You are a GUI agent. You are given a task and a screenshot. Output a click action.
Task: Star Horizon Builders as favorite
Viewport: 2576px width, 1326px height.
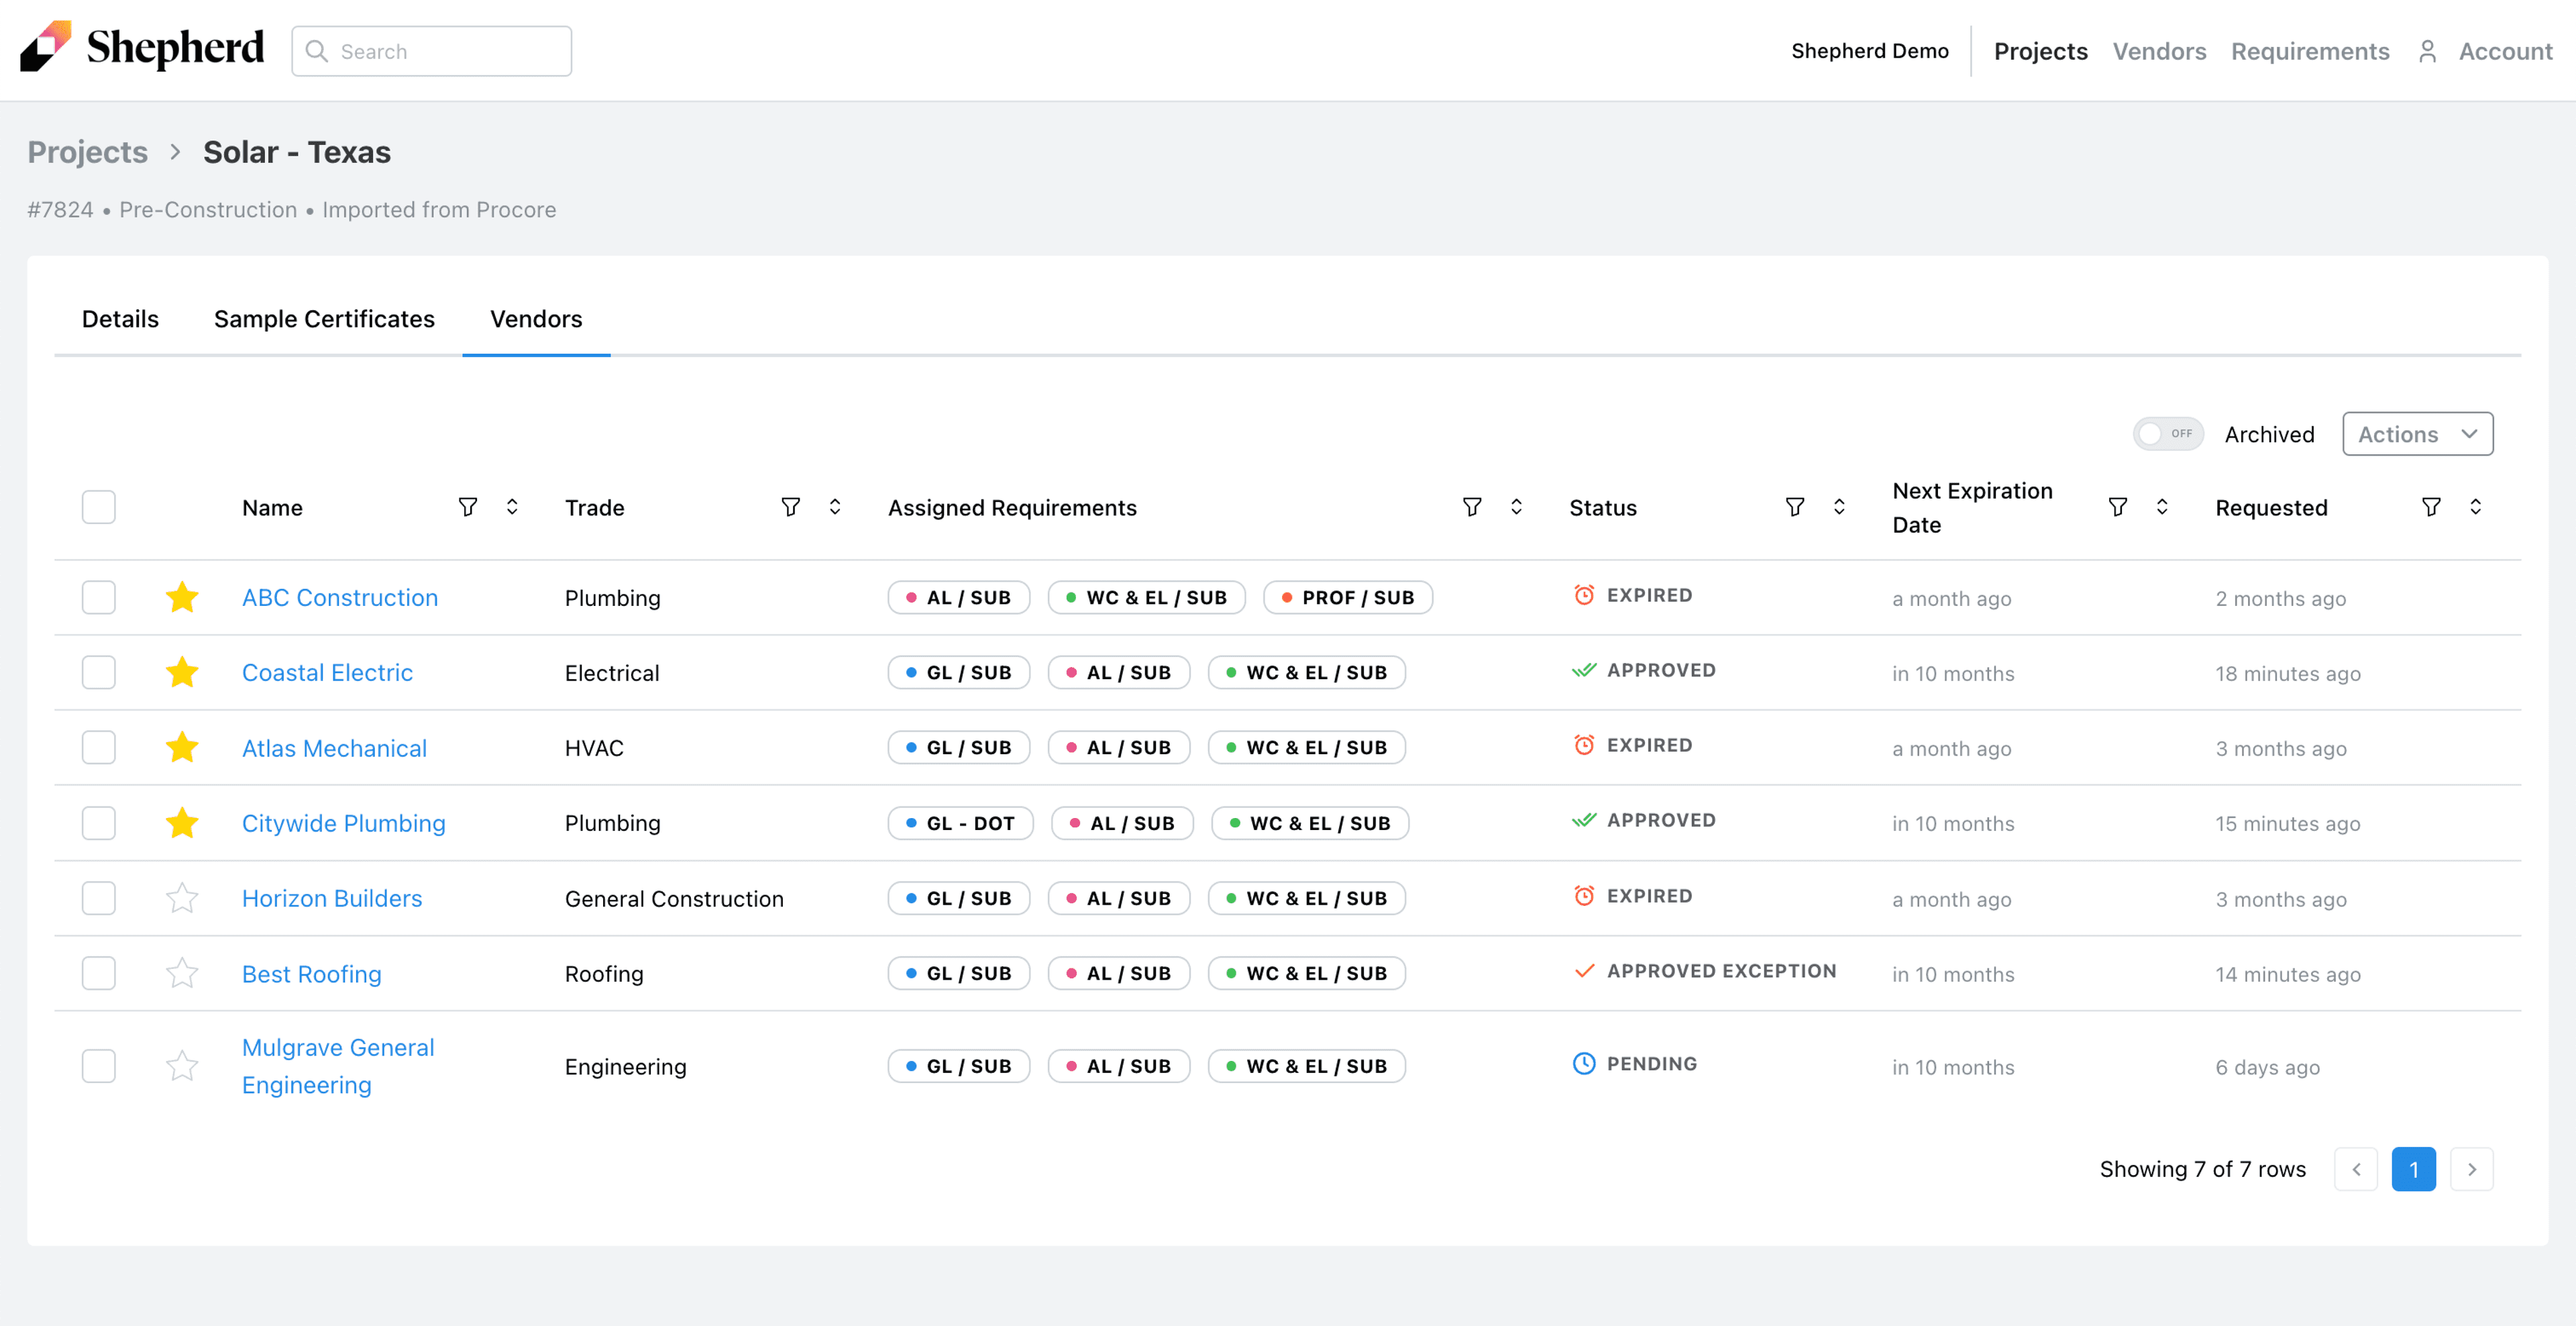point(182,898)
